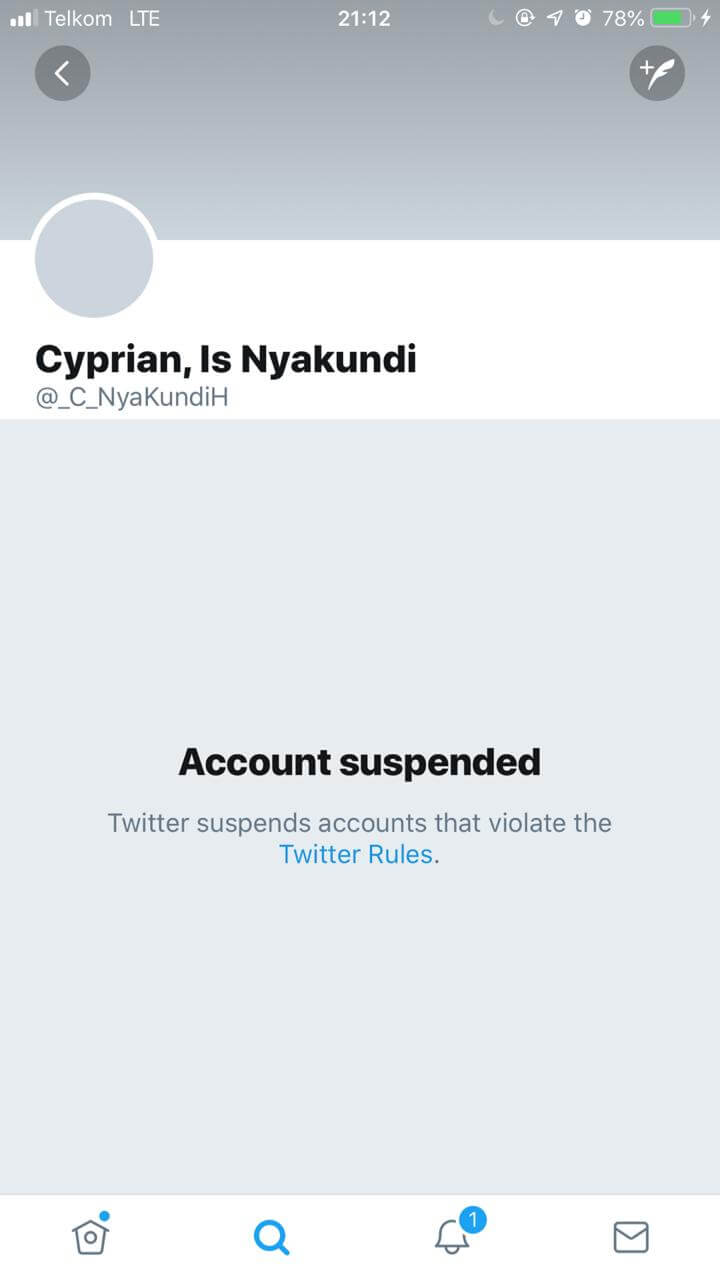Screen dimensions: 720x1280
Task: Open the Notifications bell tab
Action: [x=453, y=1236]
